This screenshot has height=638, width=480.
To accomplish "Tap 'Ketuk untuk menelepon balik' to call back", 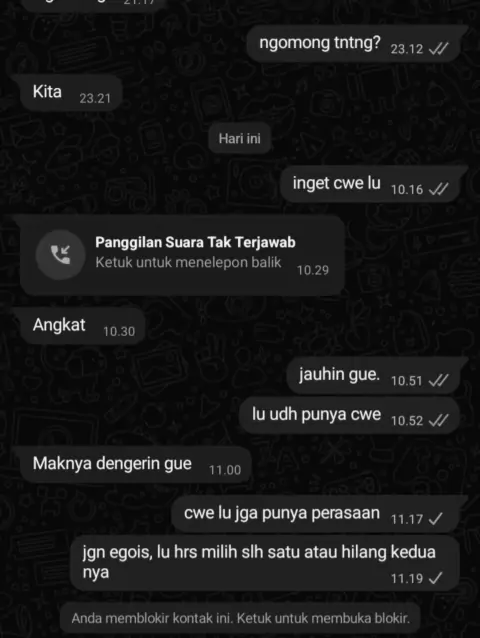I will [188, 262].
